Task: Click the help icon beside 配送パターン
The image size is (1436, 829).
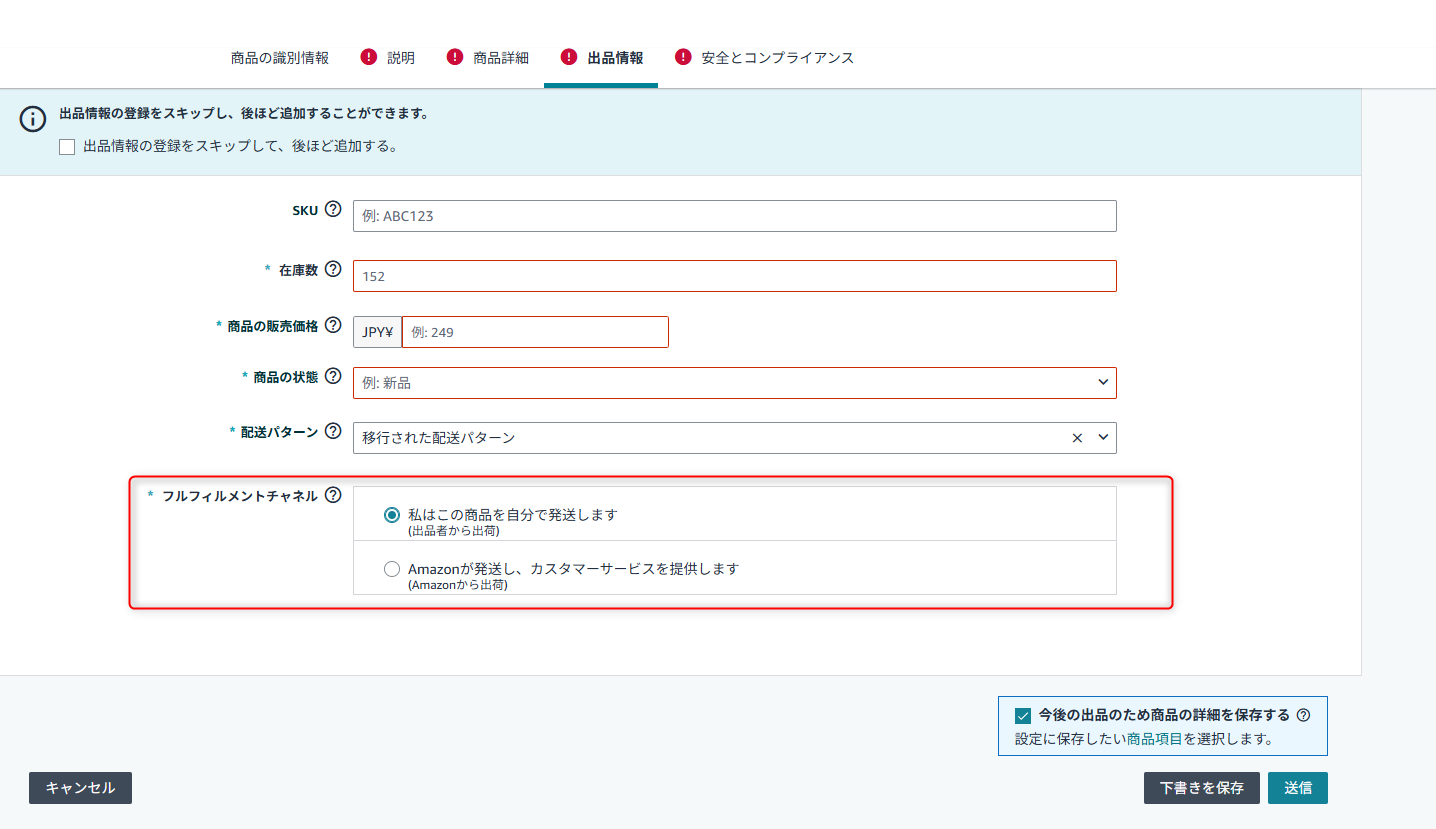Action: tap(333, 430)
